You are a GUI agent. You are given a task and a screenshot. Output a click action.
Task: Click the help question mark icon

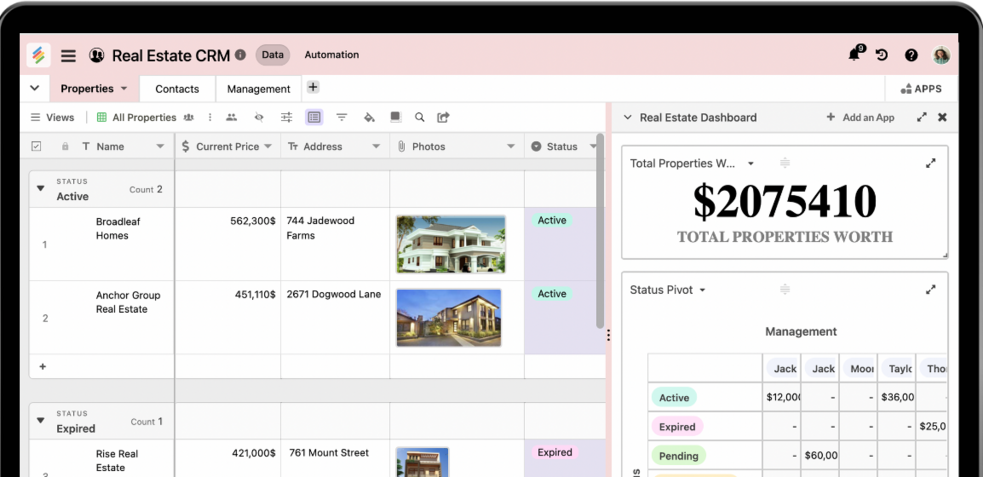[911, 55]
